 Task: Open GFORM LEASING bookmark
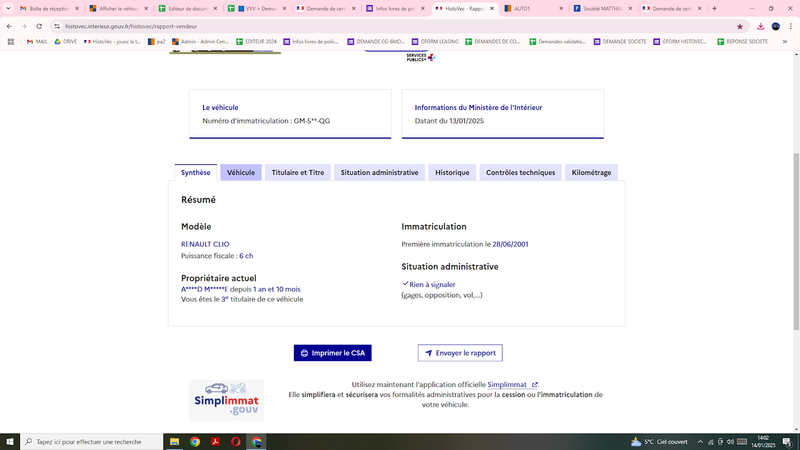click(435, 42)
